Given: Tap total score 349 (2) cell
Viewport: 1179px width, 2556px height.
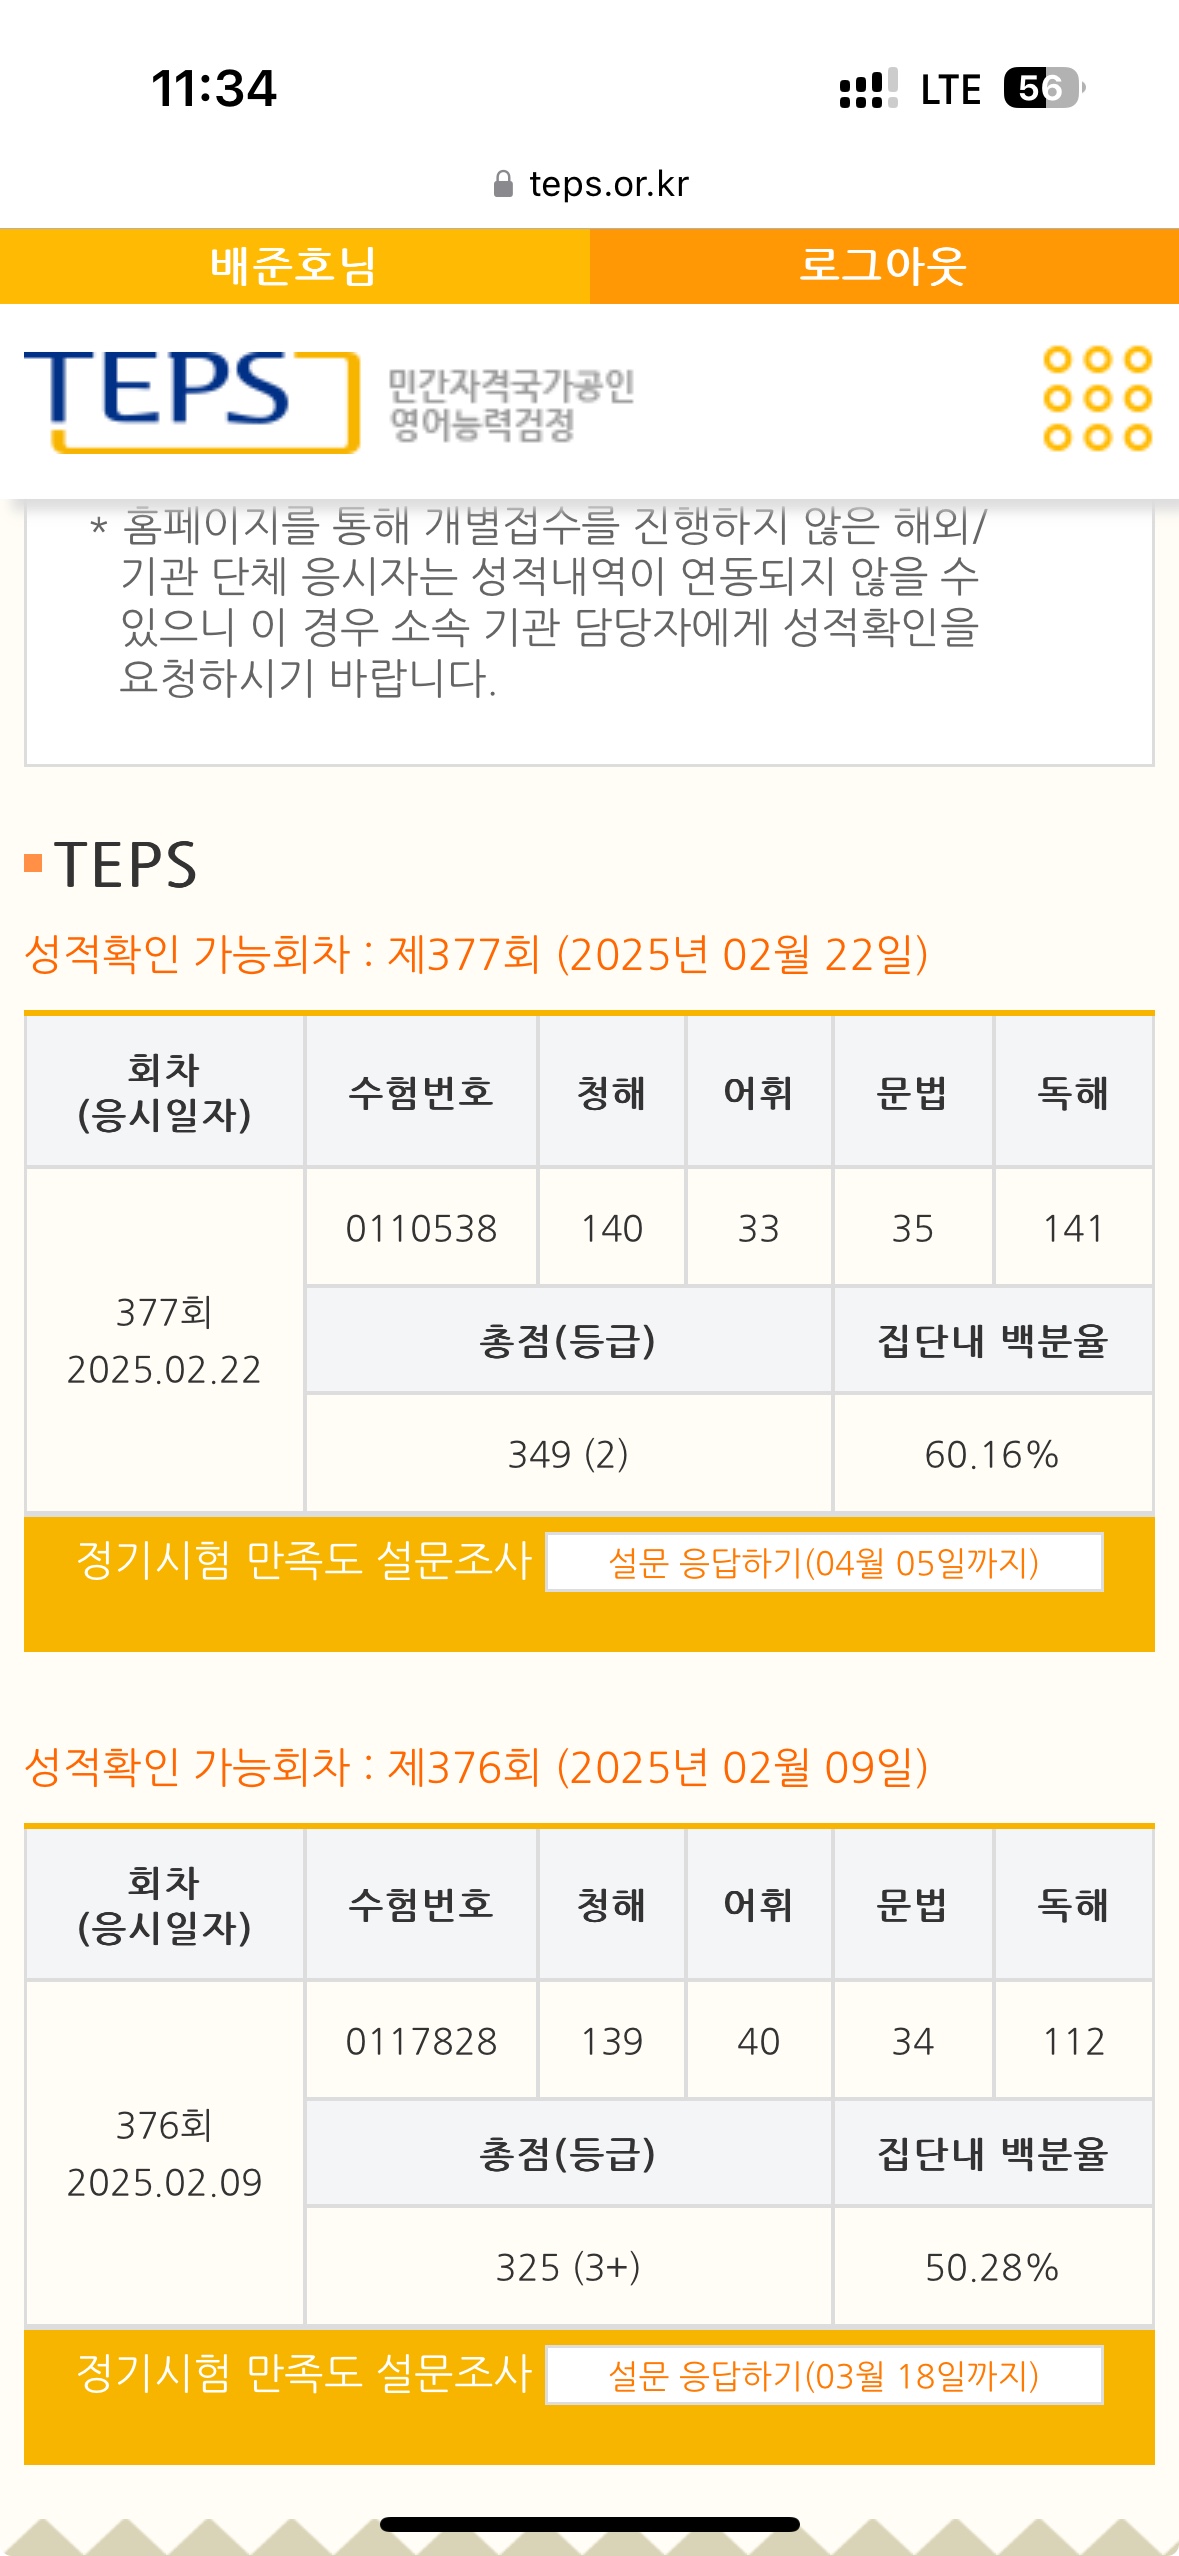Looking at the screenshot, I should [x=568, y=1454].
